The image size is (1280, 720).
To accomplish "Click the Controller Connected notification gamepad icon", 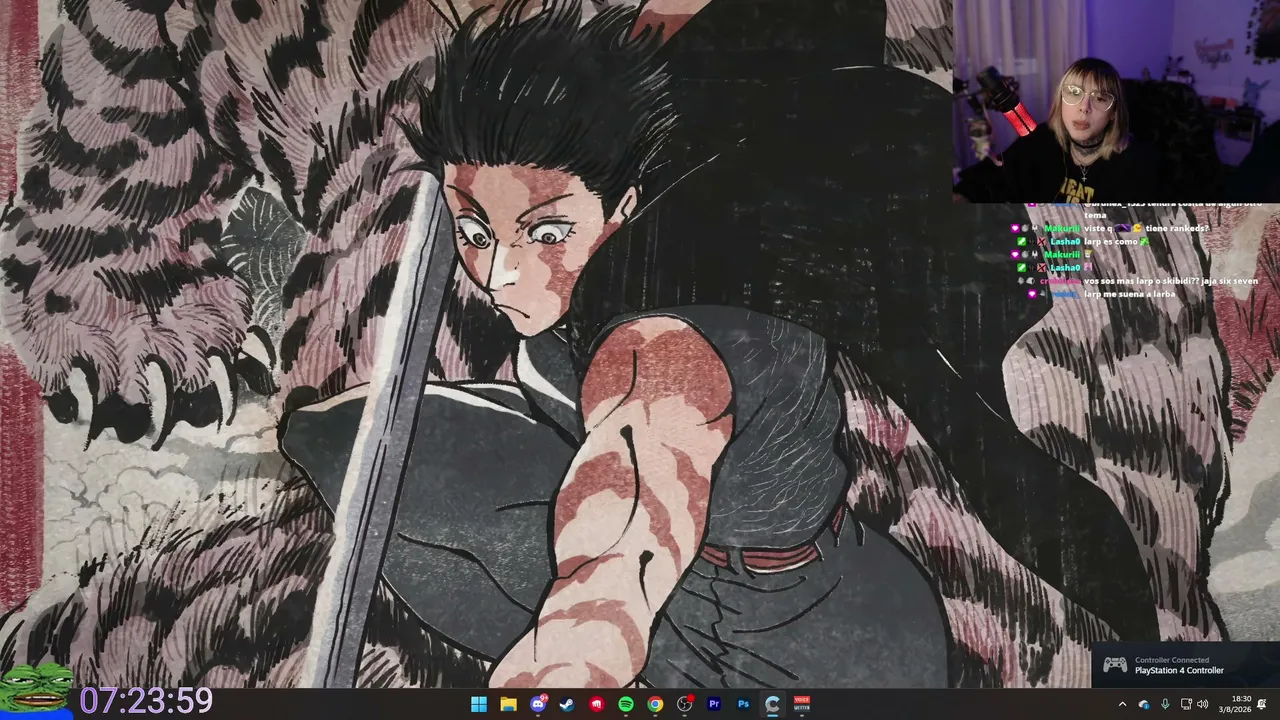I will pos(1115,665).
